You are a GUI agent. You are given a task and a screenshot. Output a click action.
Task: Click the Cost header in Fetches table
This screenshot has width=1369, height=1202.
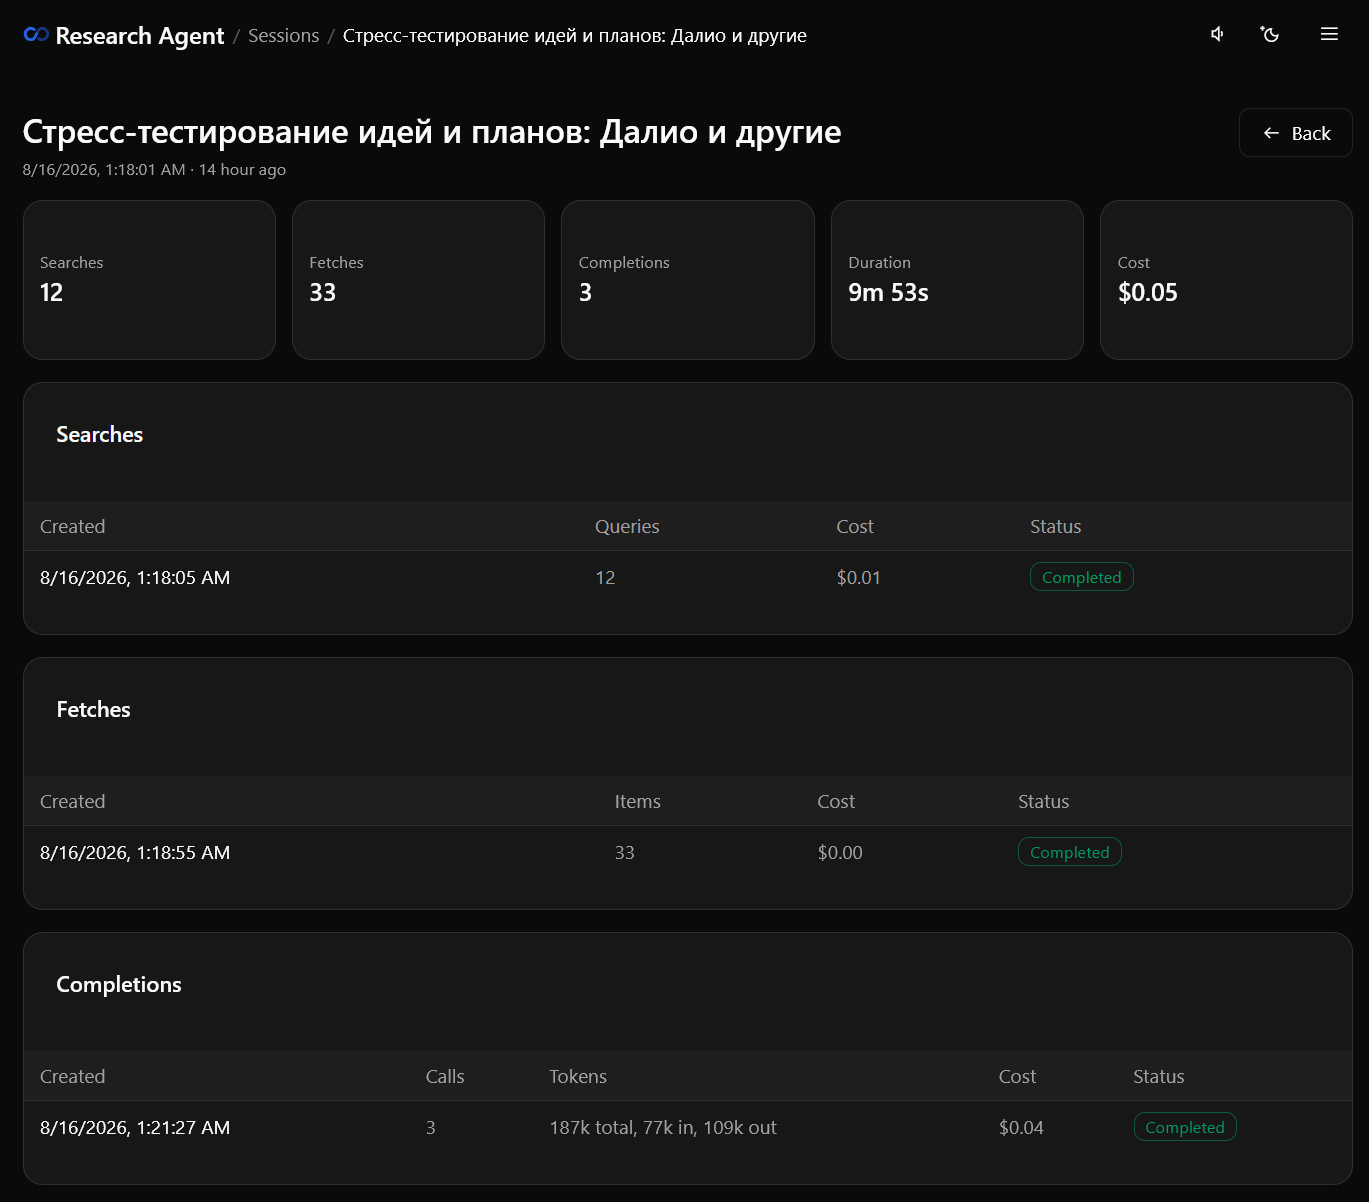[x=836, y=802]
